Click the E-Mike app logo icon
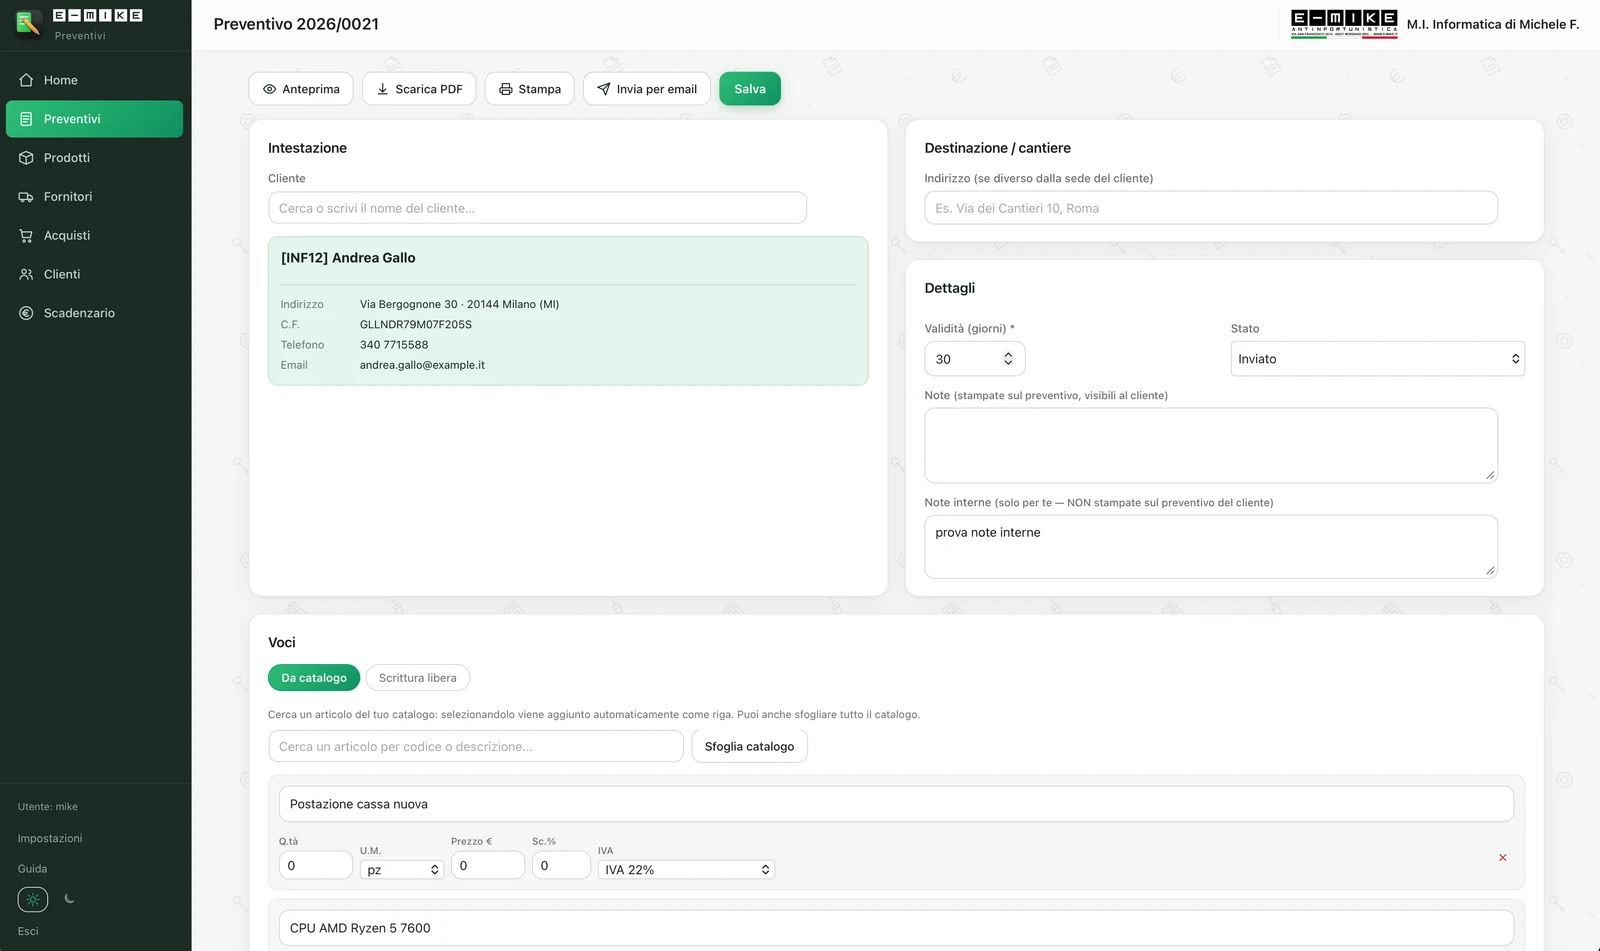The width and height of the screenshot is (1600, 951). [x=29, y=24]
